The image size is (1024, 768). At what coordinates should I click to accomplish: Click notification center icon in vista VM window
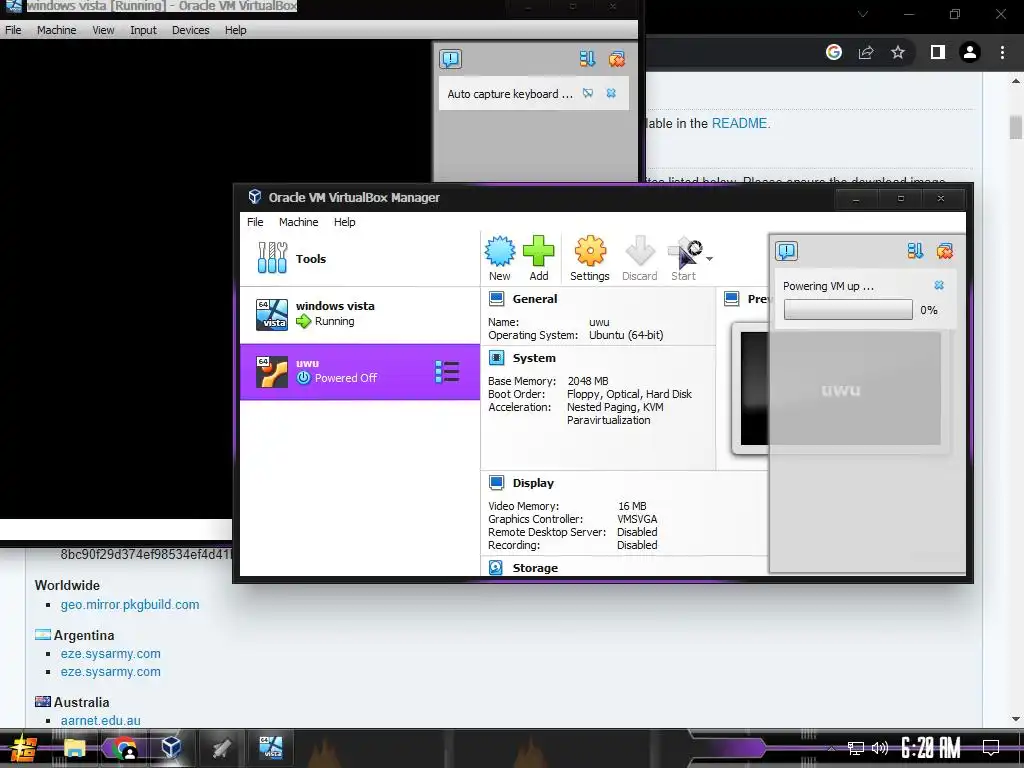click(450, 59)
